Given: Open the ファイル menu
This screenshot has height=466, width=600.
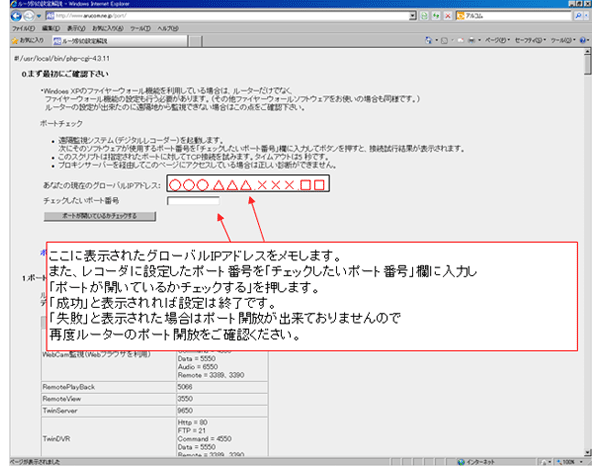Looking at the screenshot, I should coord(23,29).
